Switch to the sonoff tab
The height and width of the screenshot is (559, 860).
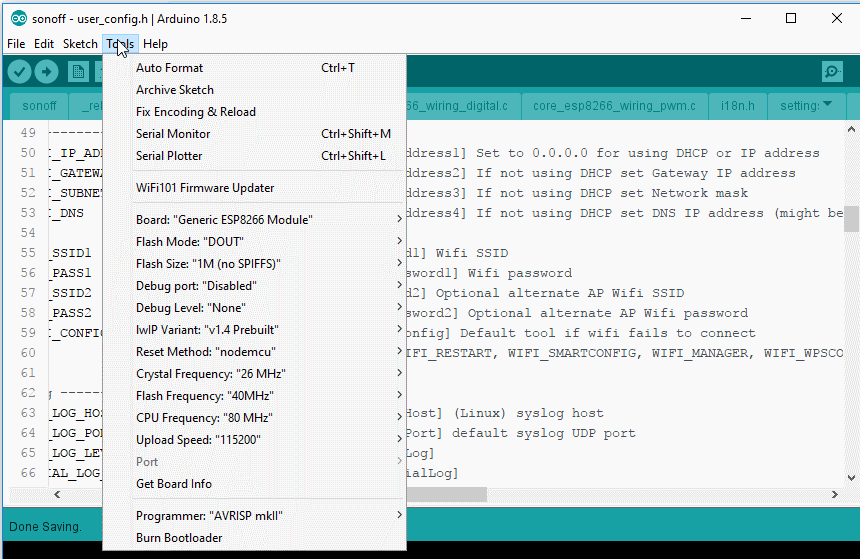[x=39, y=105]
